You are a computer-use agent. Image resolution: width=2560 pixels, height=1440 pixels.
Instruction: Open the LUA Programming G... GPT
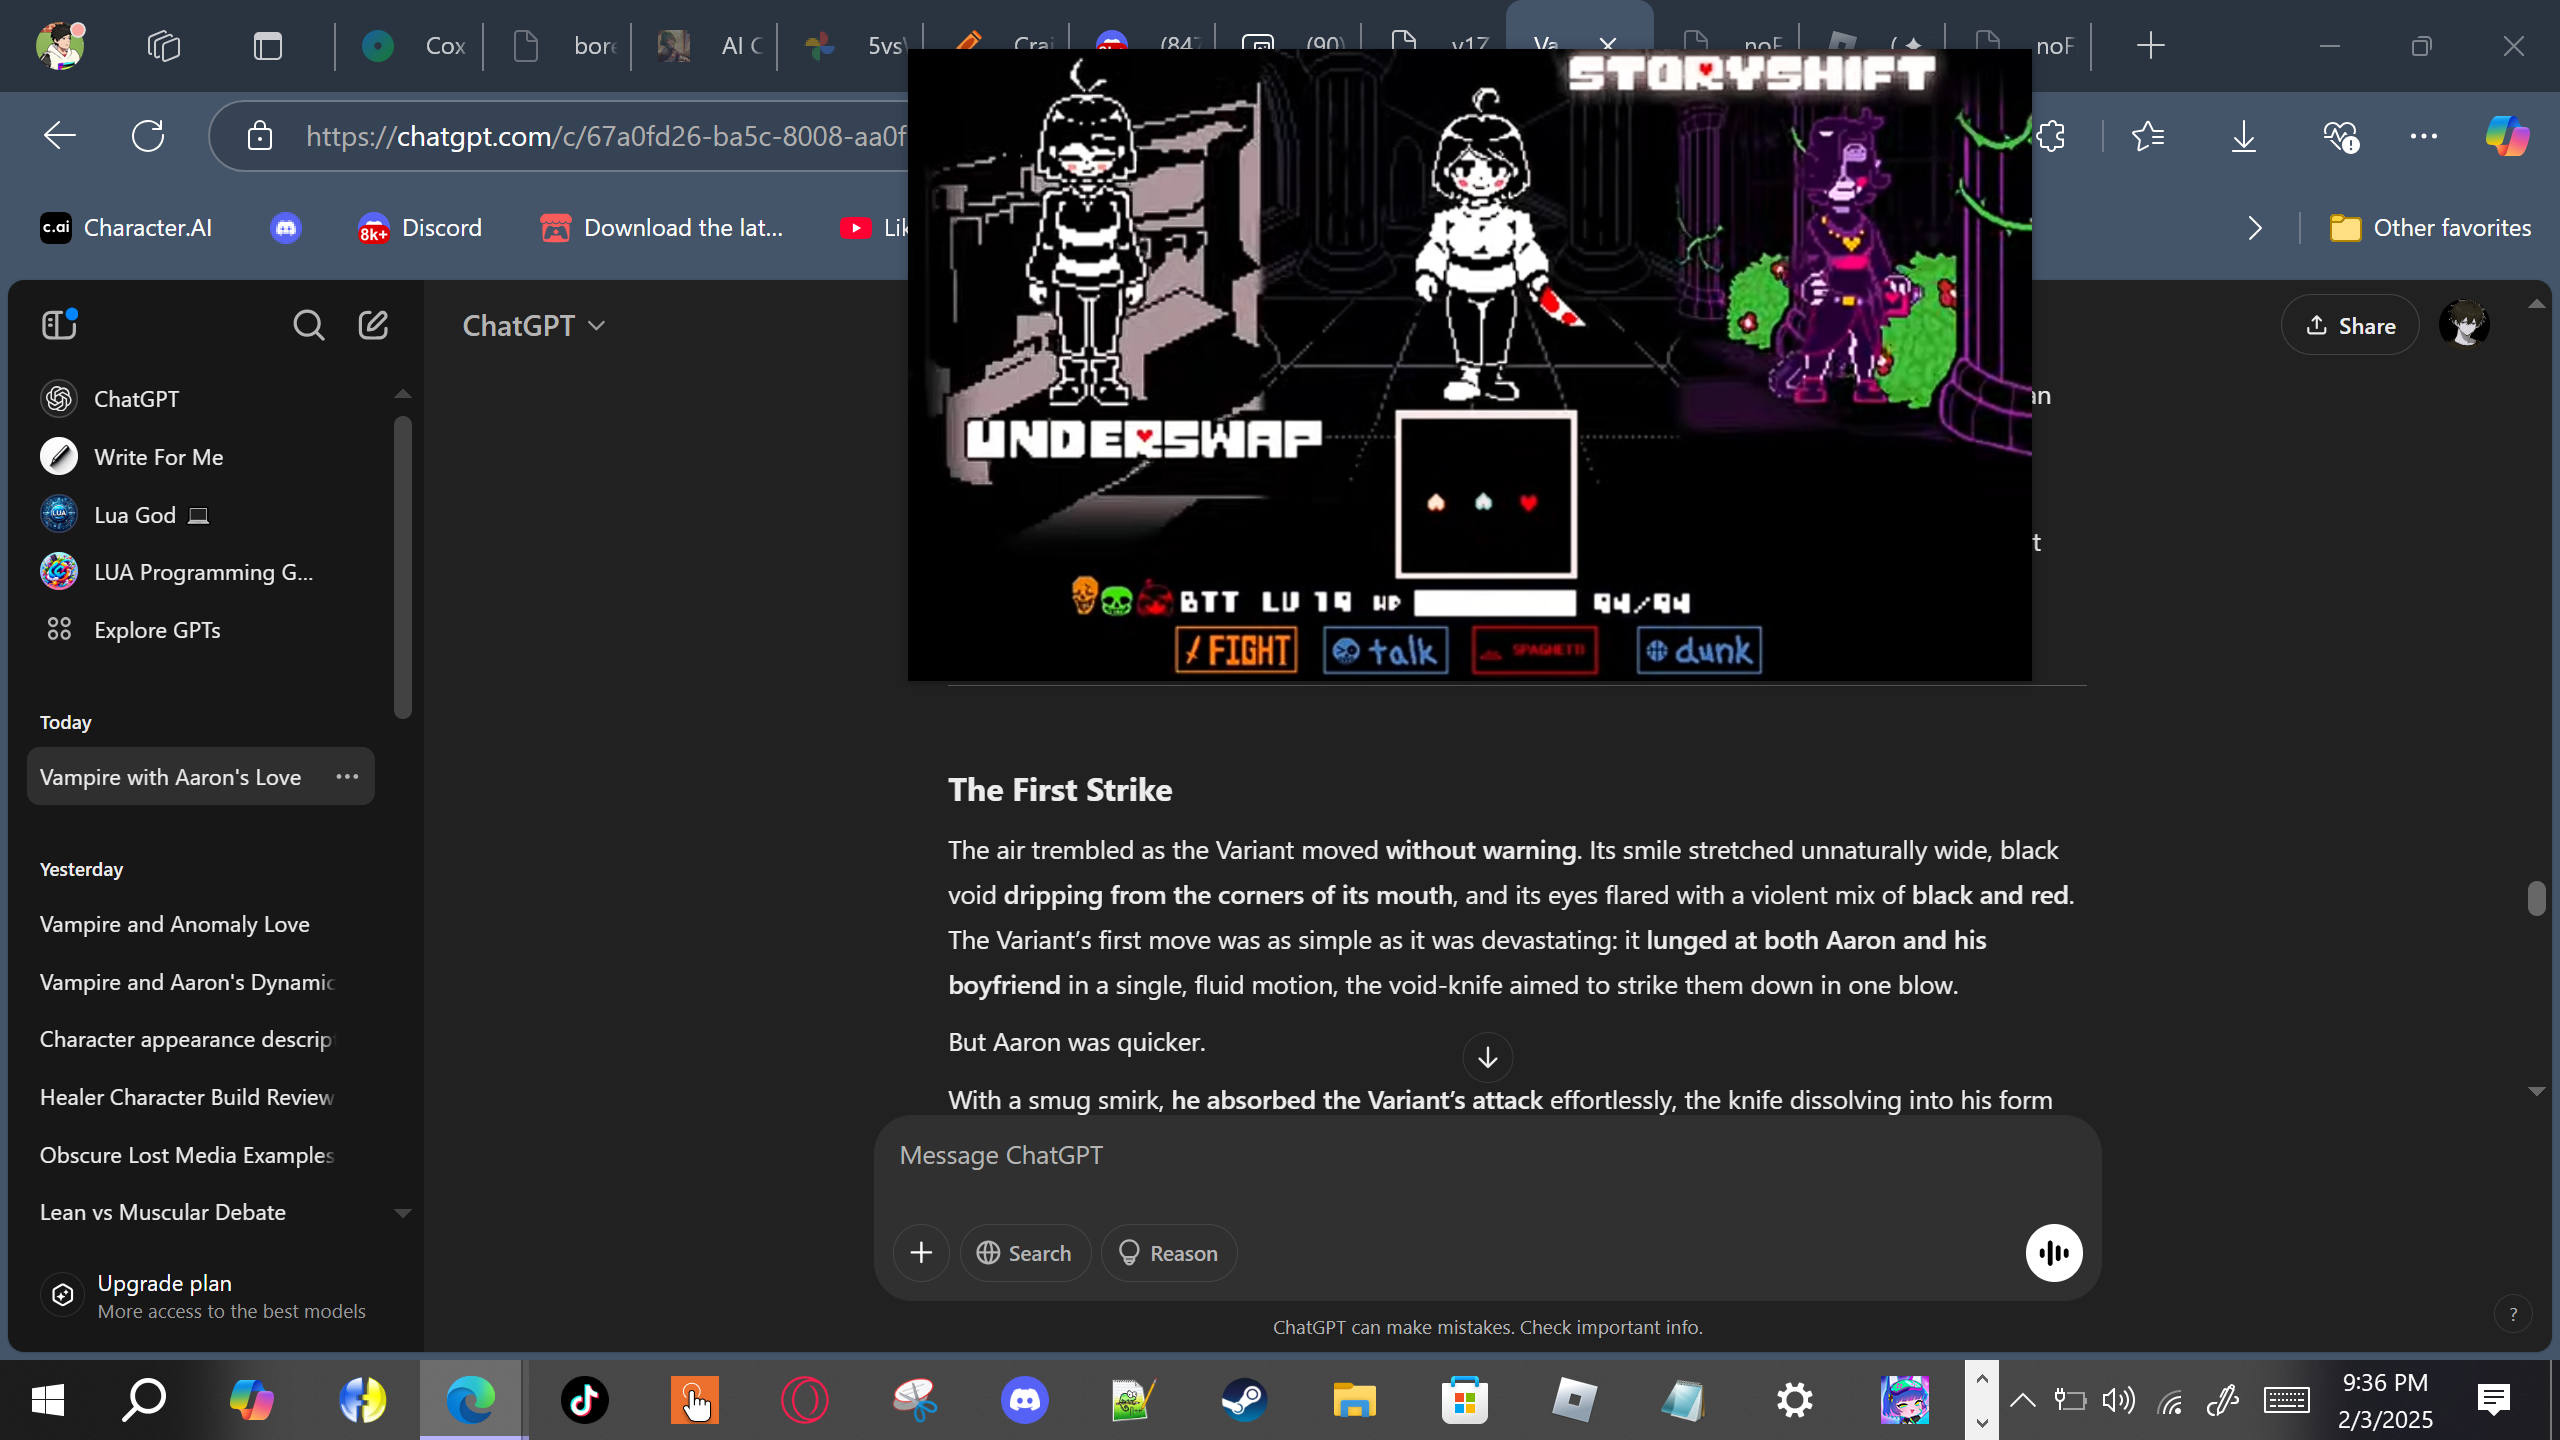200,572
